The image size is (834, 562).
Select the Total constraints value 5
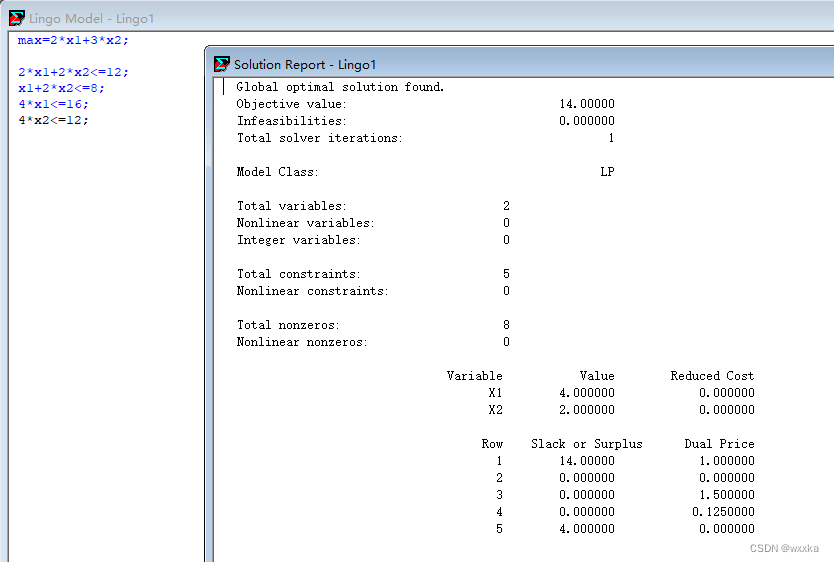[506, 274]
